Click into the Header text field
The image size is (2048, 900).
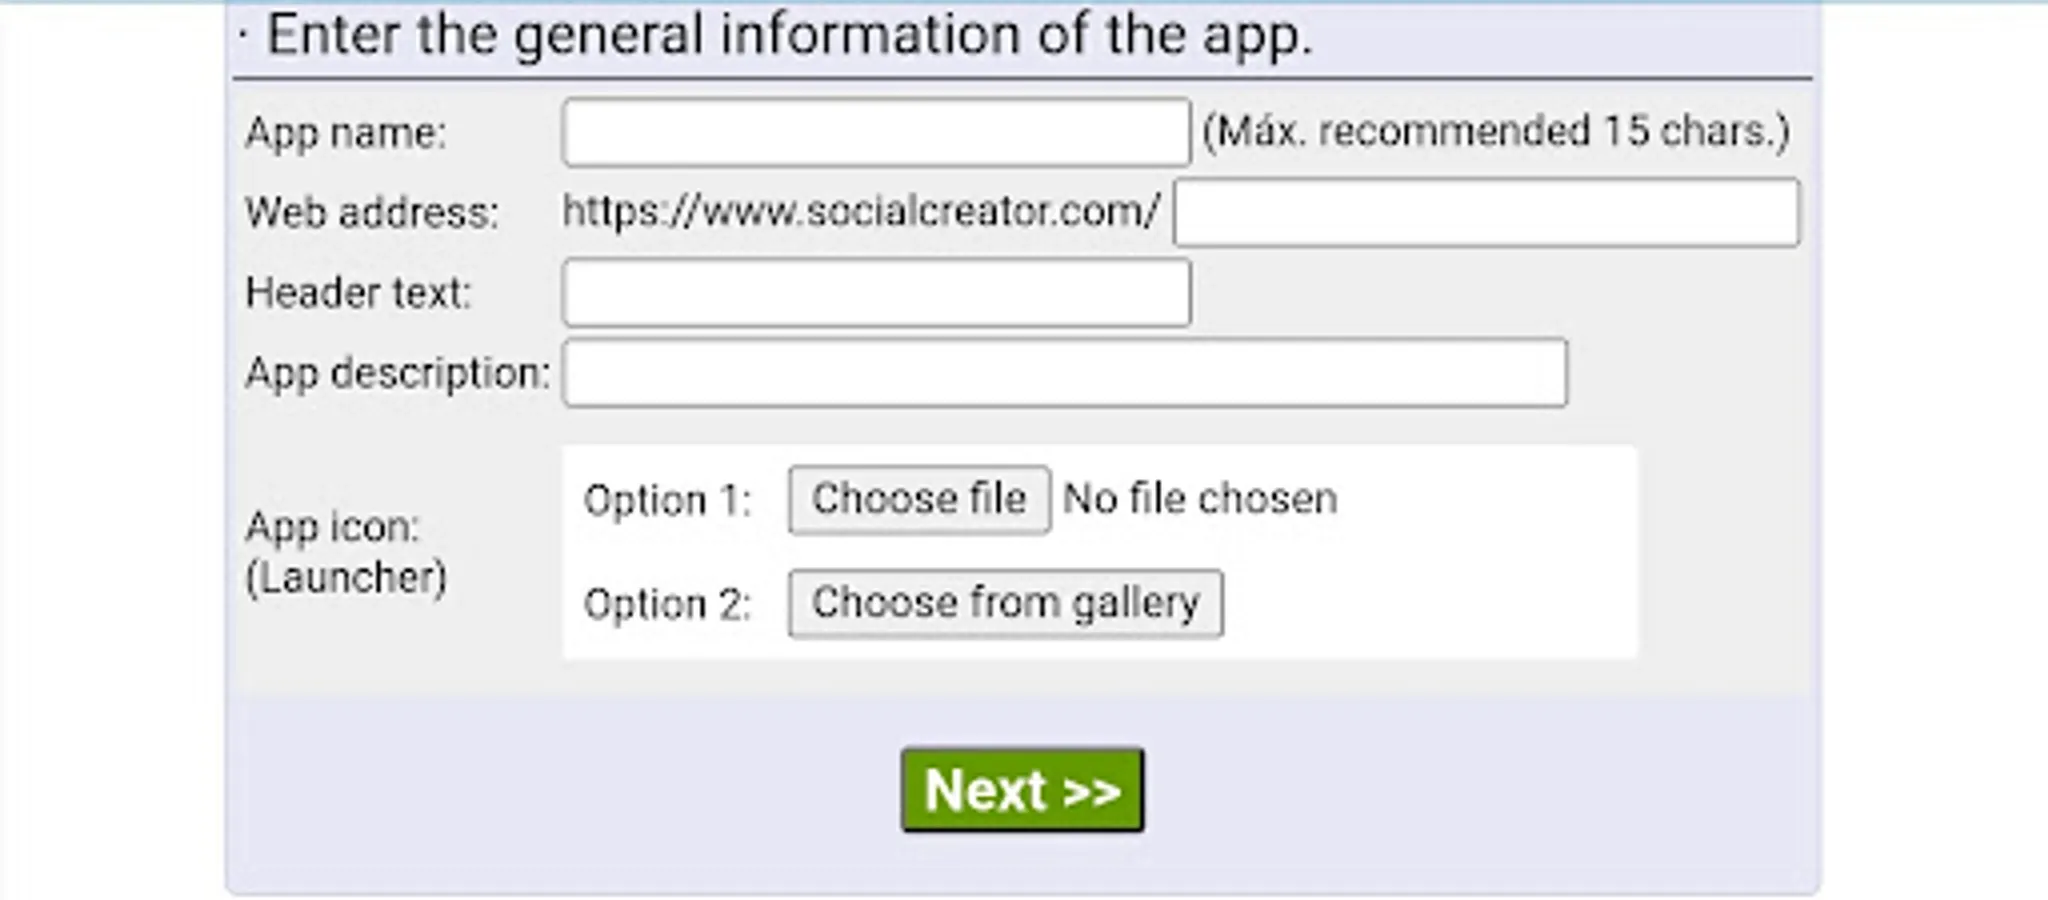876,293
